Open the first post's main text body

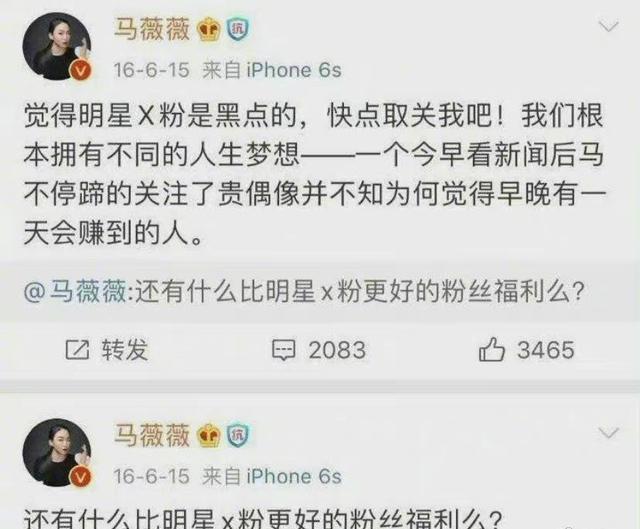coord(314,175)
